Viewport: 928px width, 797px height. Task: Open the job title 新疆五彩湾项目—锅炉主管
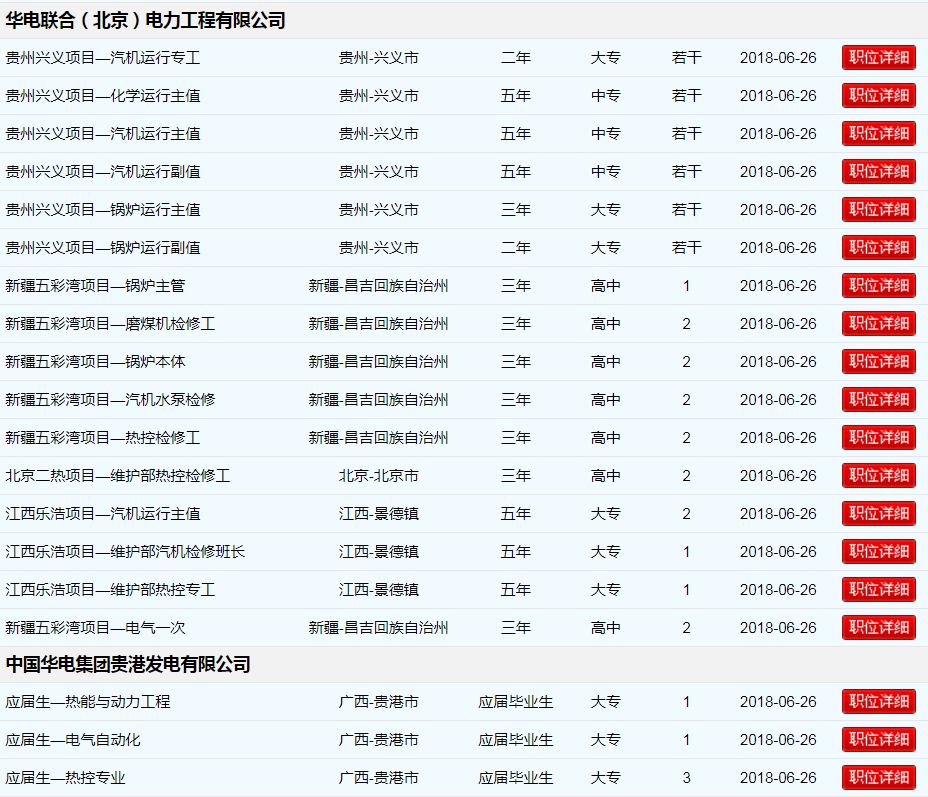point(95,286)
